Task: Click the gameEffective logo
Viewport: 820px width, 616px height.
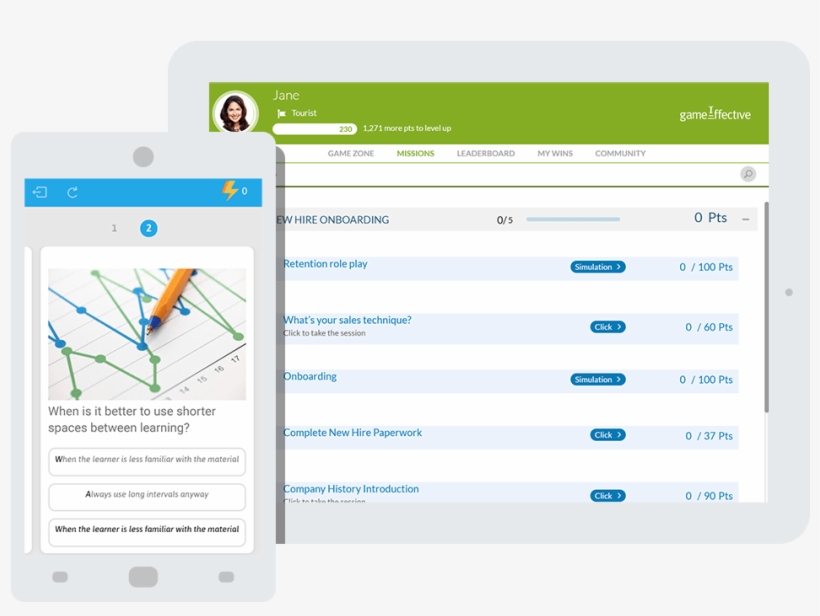Action: point(714,113)
